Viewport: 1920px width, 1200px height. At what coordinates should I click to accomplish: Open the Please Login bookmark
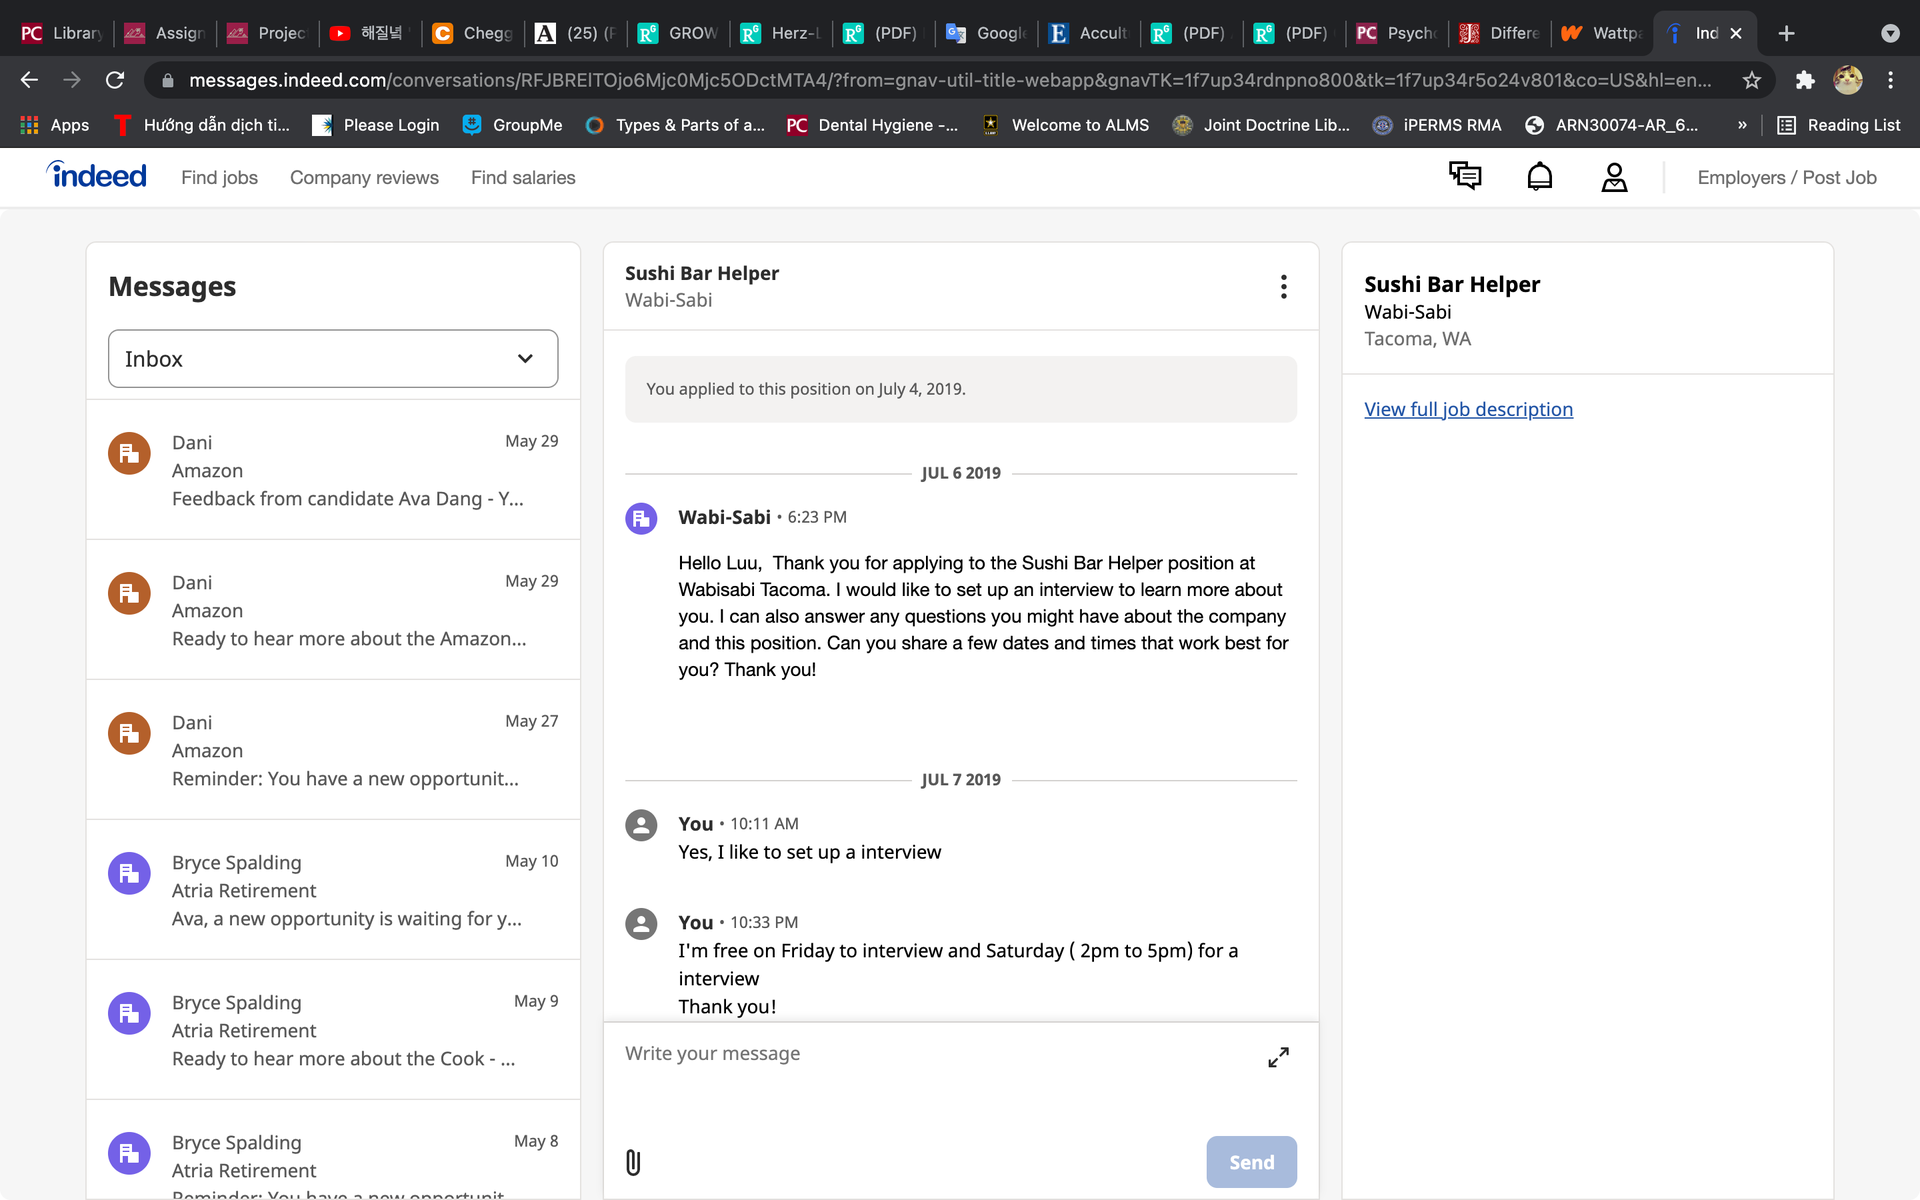coord(376,125)
